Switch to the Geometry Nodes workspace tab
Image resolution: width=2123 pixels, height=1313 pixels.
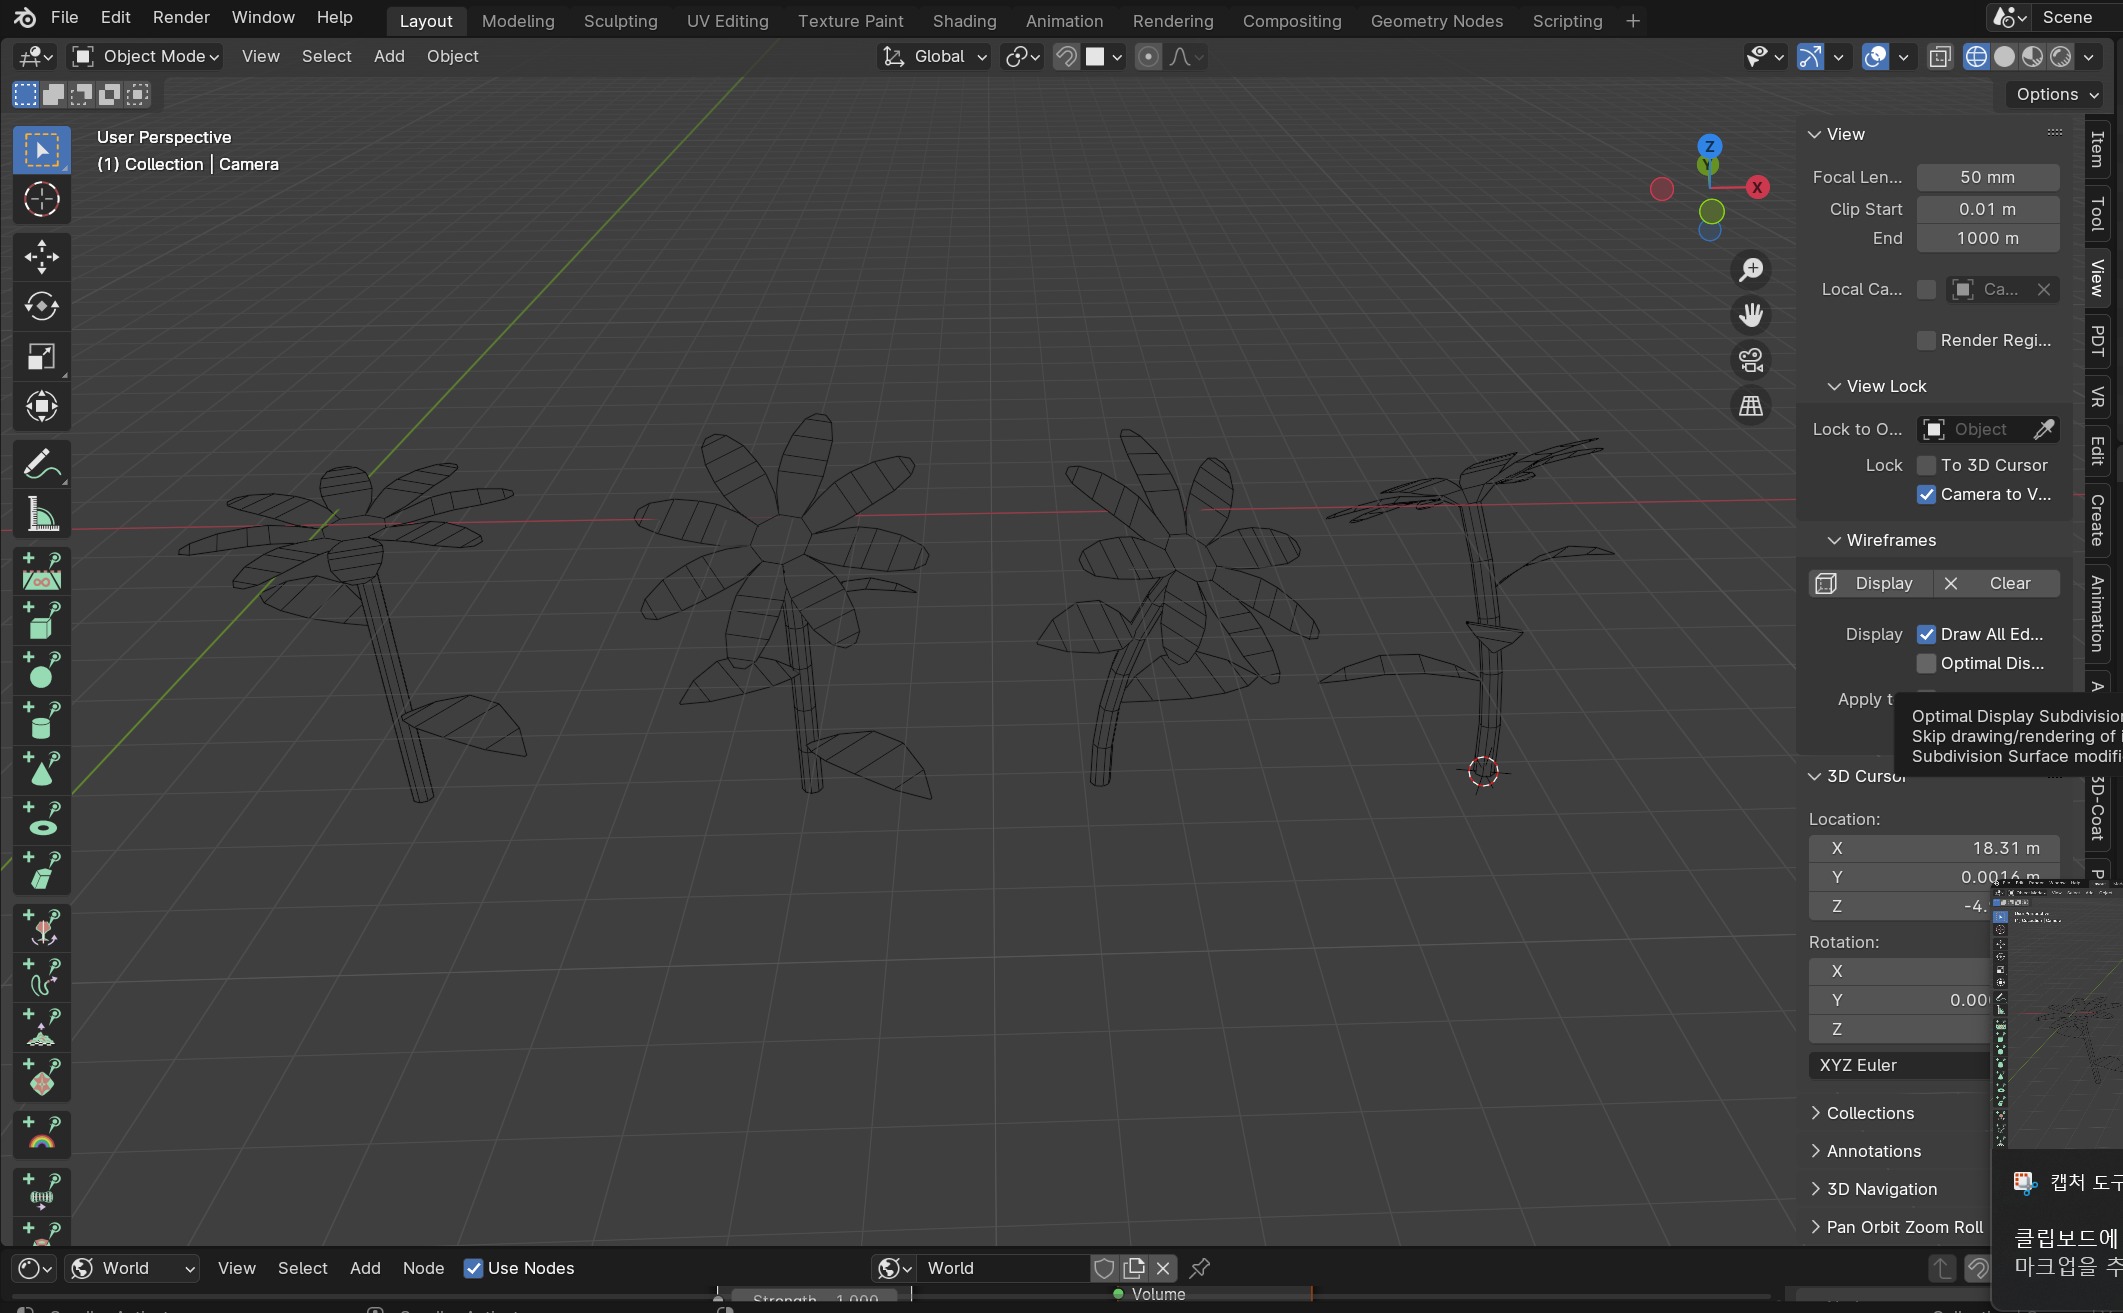1436,21
